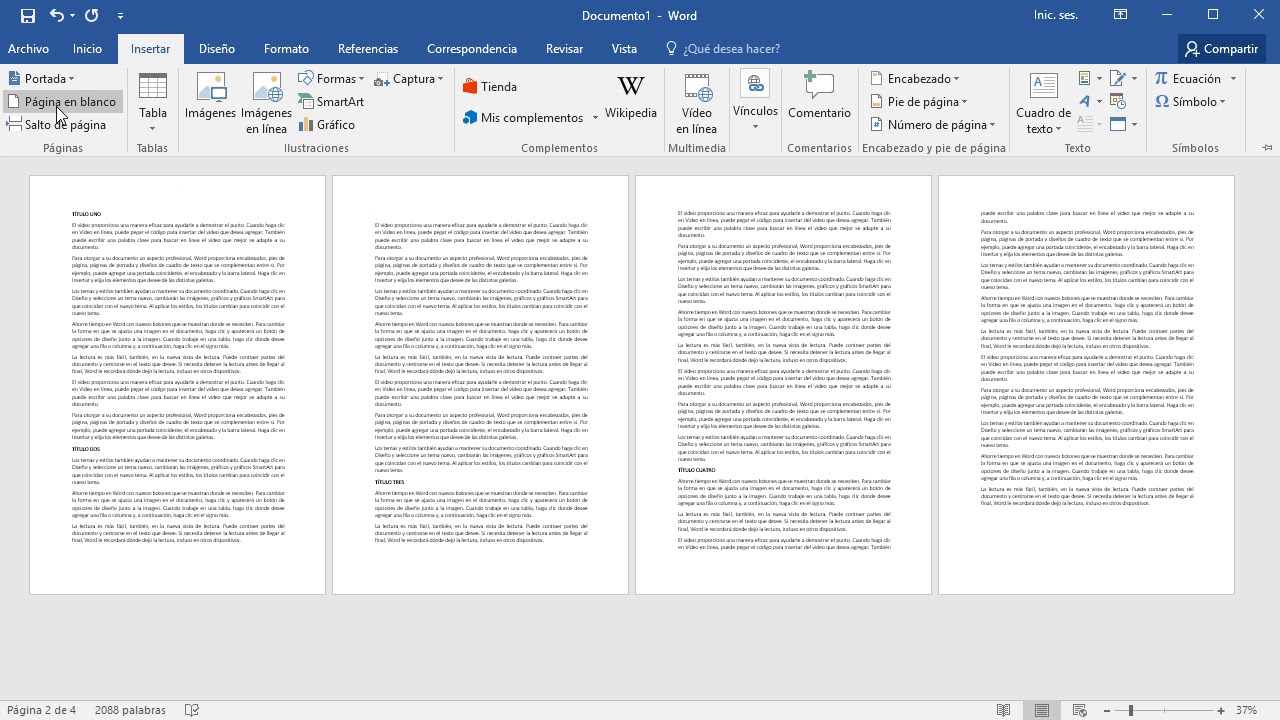Insert a Página en blanco

click(62, 101)
